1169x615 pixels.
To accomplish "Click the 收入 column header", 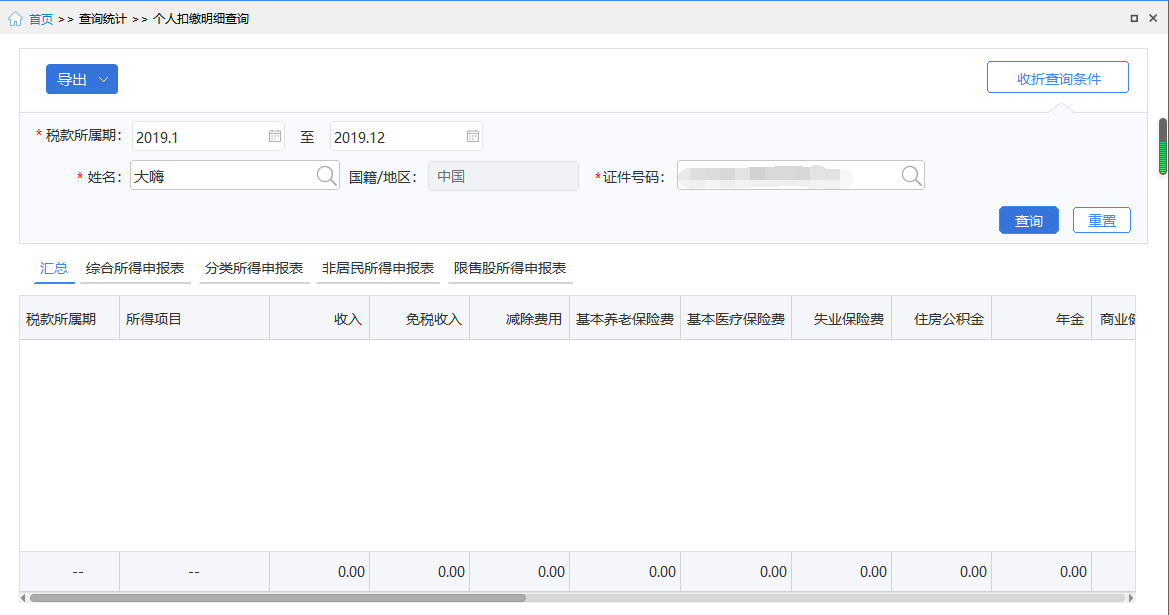I will pyautogui.click(x=320, y=319).
